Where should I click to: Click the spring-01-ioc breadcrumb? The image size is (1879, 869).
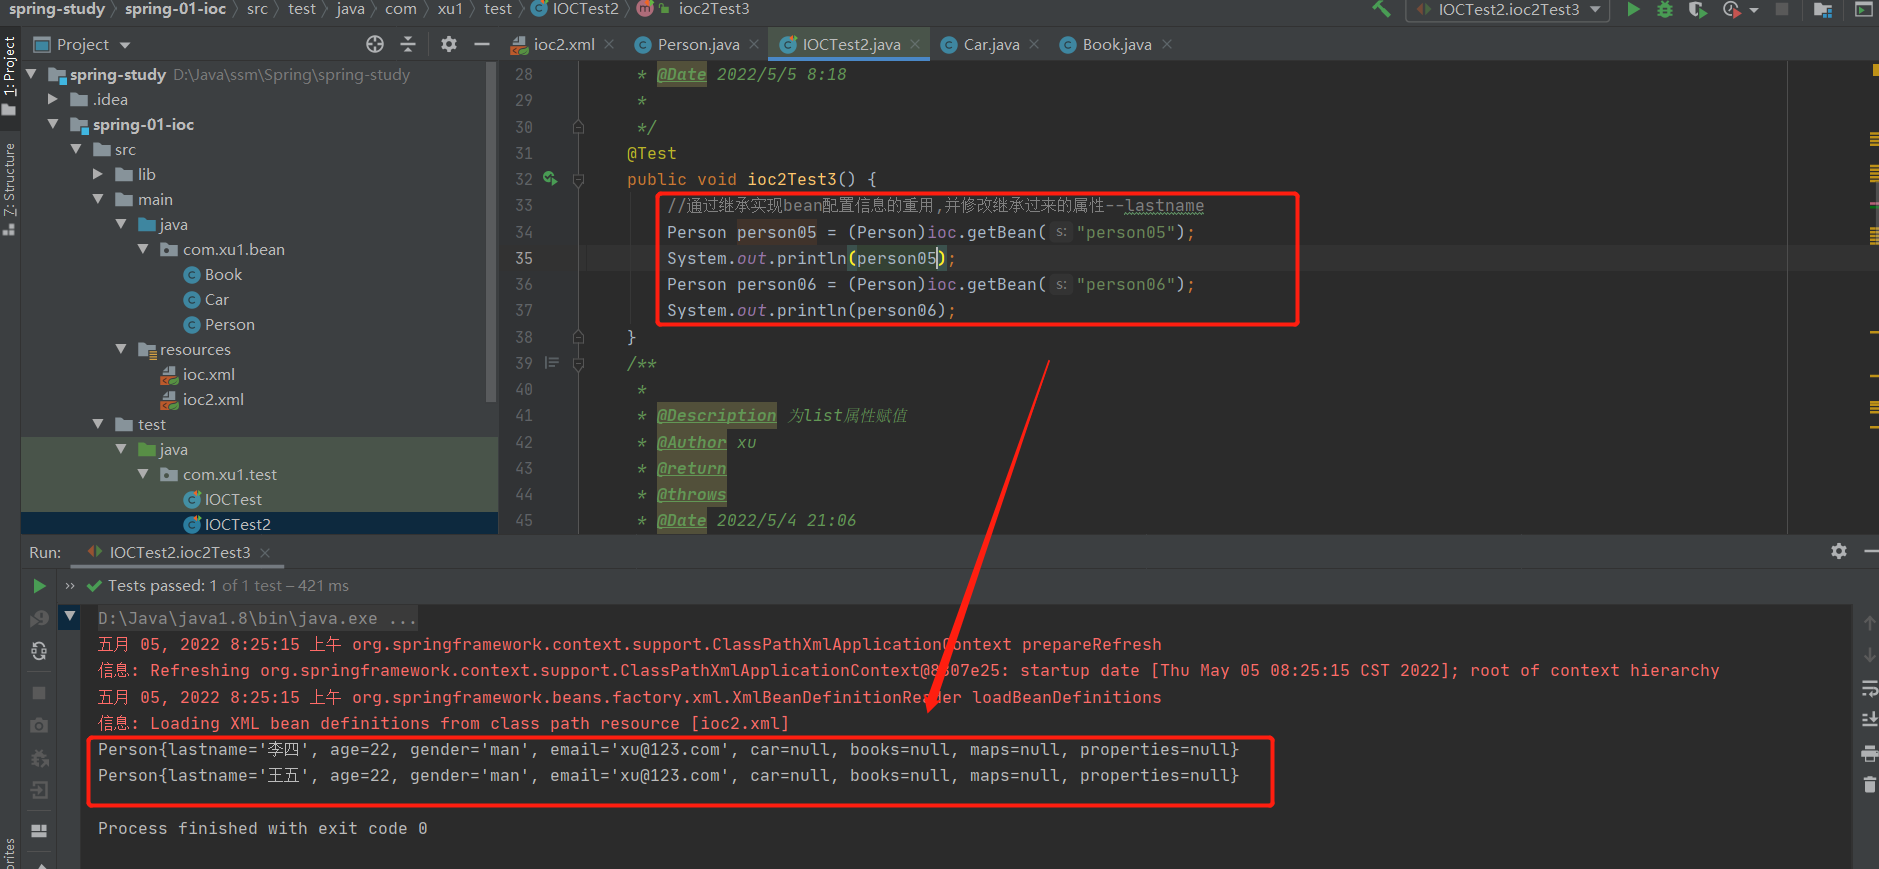(175, 9)
